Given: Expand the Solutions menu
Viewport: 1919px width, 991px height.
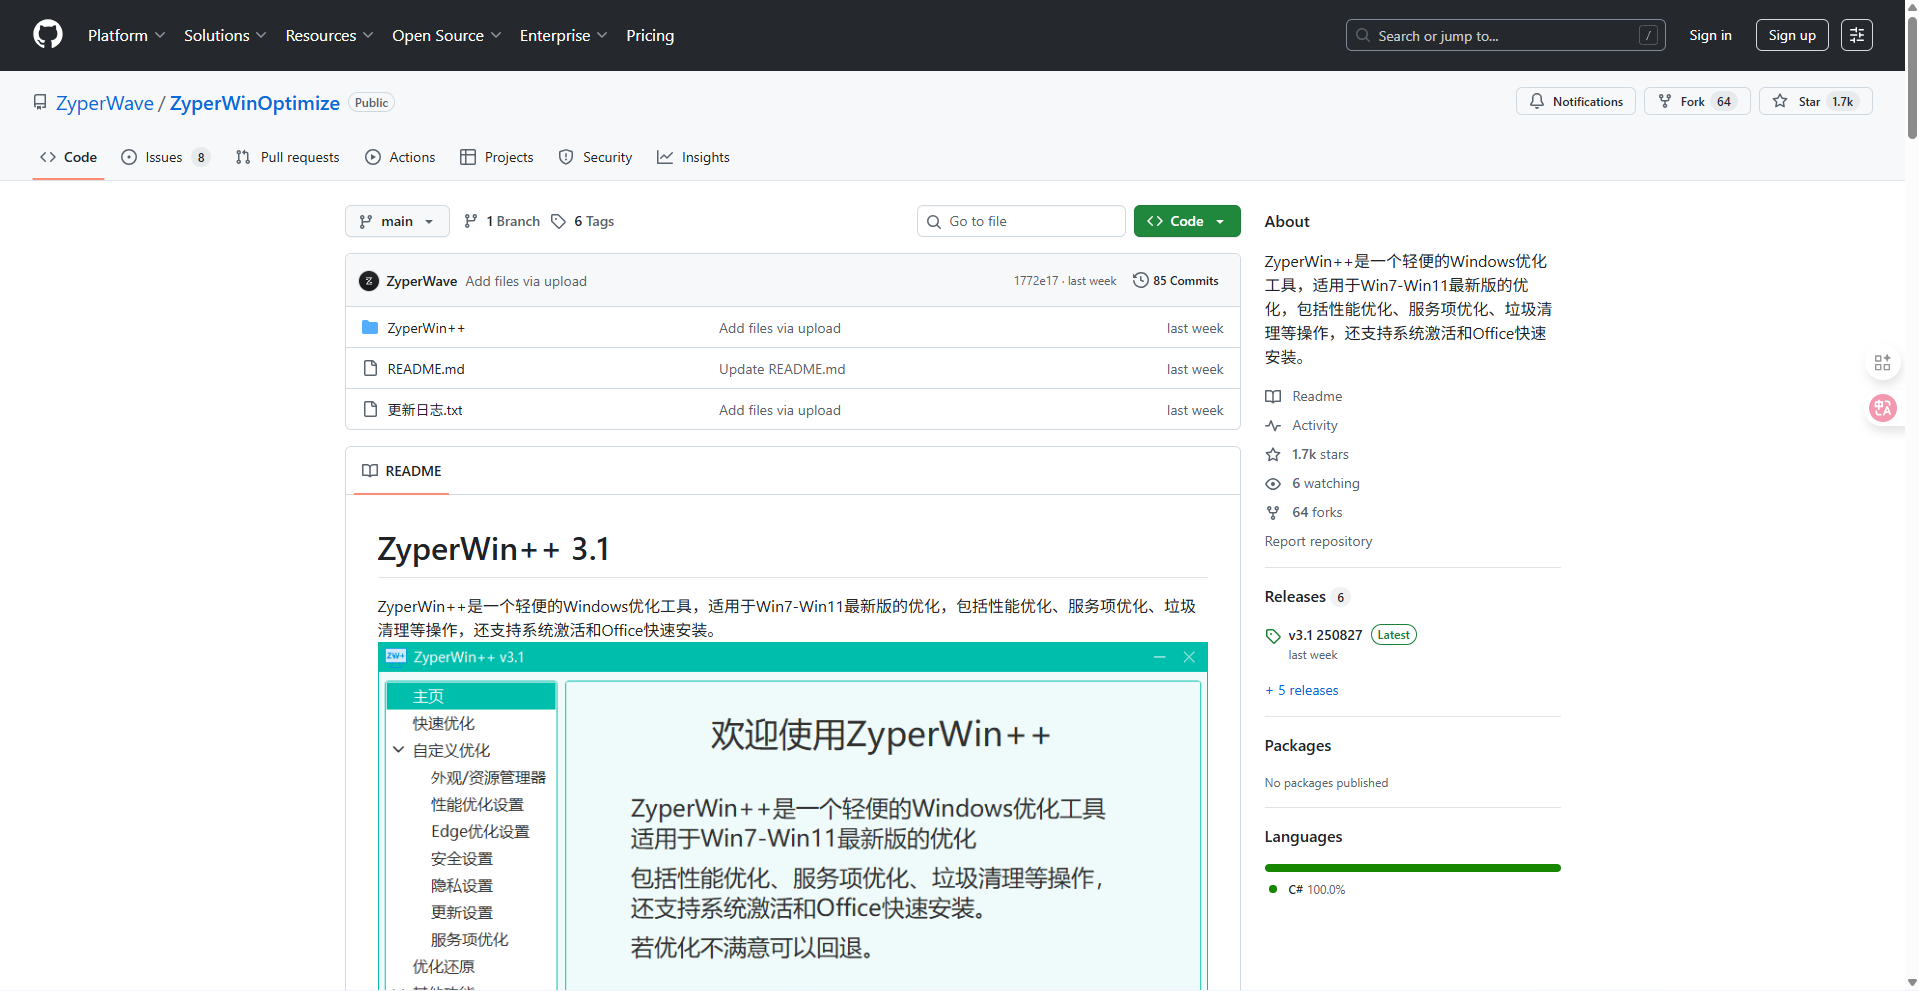Looking at the screenshot, I should [x=225, y=35].
